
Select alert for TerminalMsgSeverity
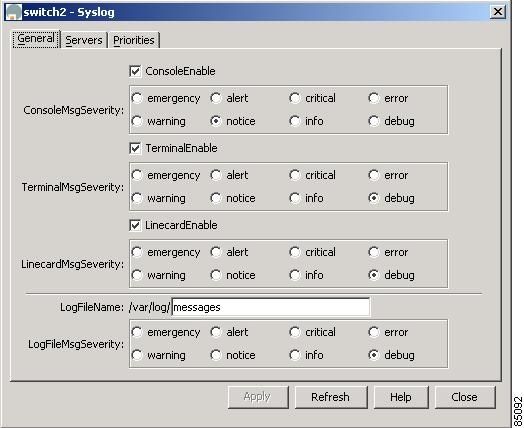[x=216, y=175]
